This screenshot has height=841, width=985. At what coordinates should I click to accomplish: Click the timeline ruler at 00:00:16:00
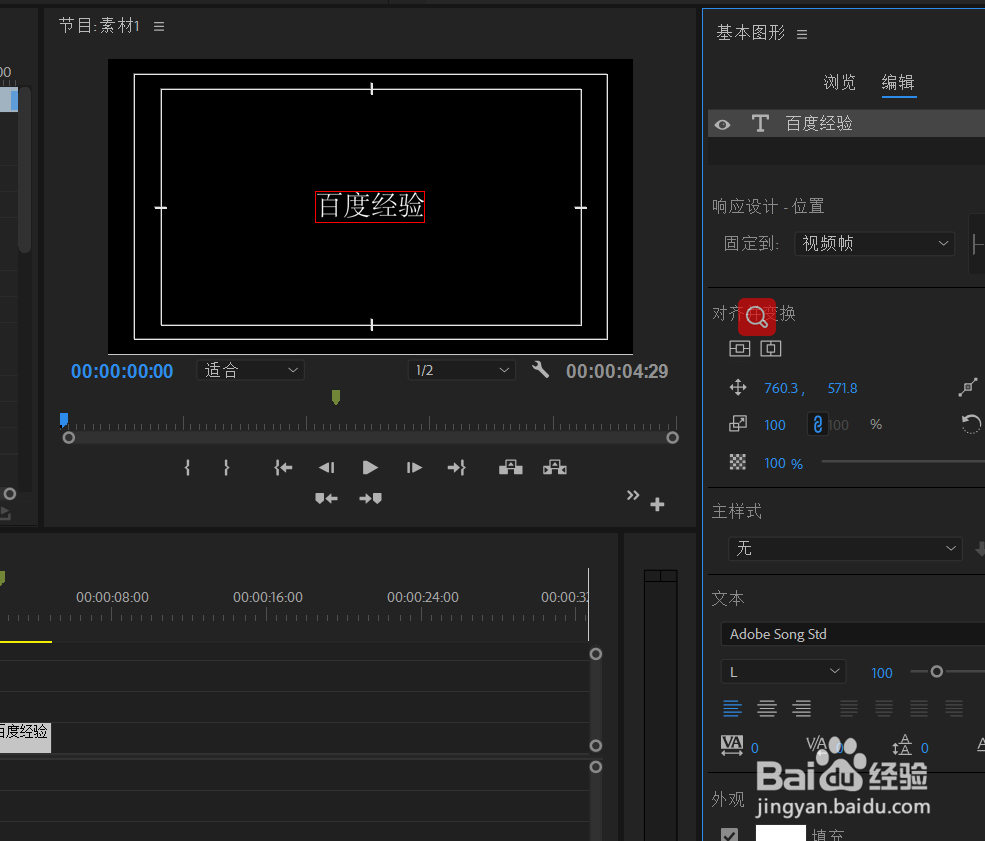(268, 597)
